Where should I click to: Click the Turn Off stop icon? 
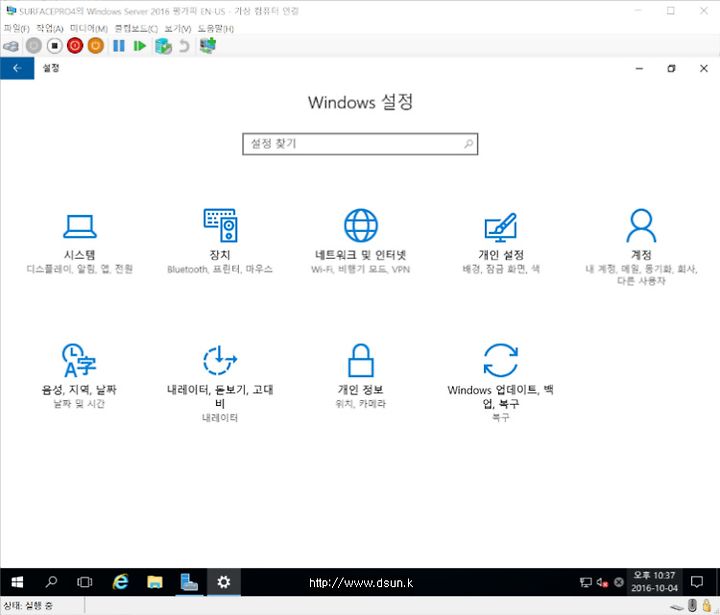54,46
